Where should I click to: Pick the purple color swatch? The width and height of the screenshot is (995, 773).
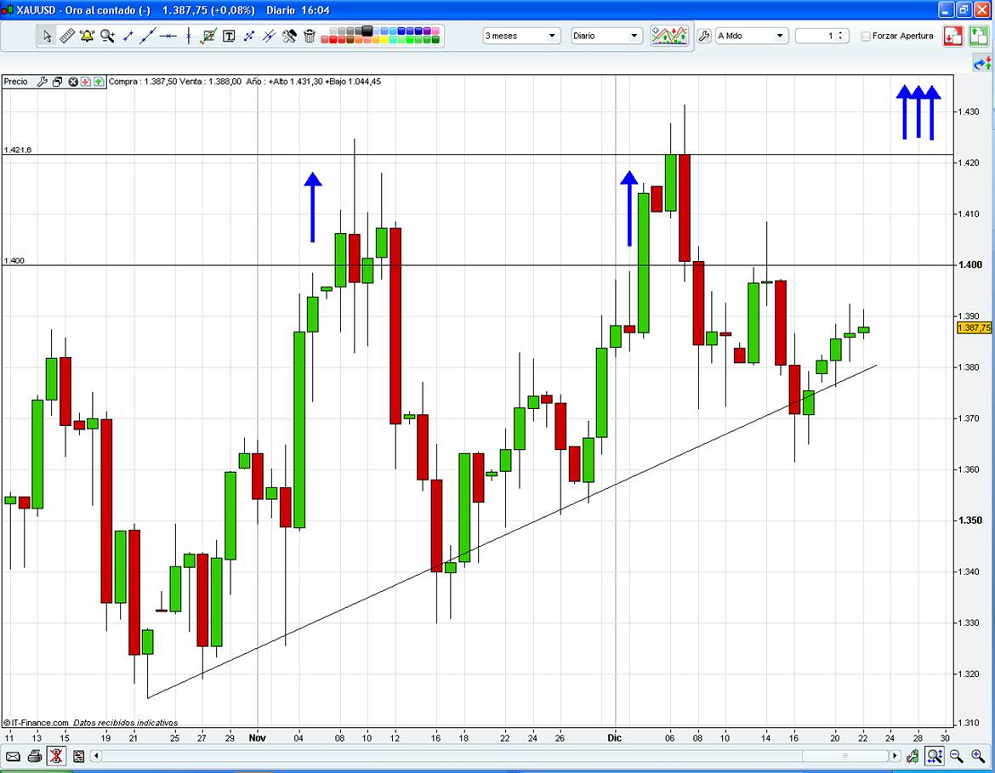426,31
